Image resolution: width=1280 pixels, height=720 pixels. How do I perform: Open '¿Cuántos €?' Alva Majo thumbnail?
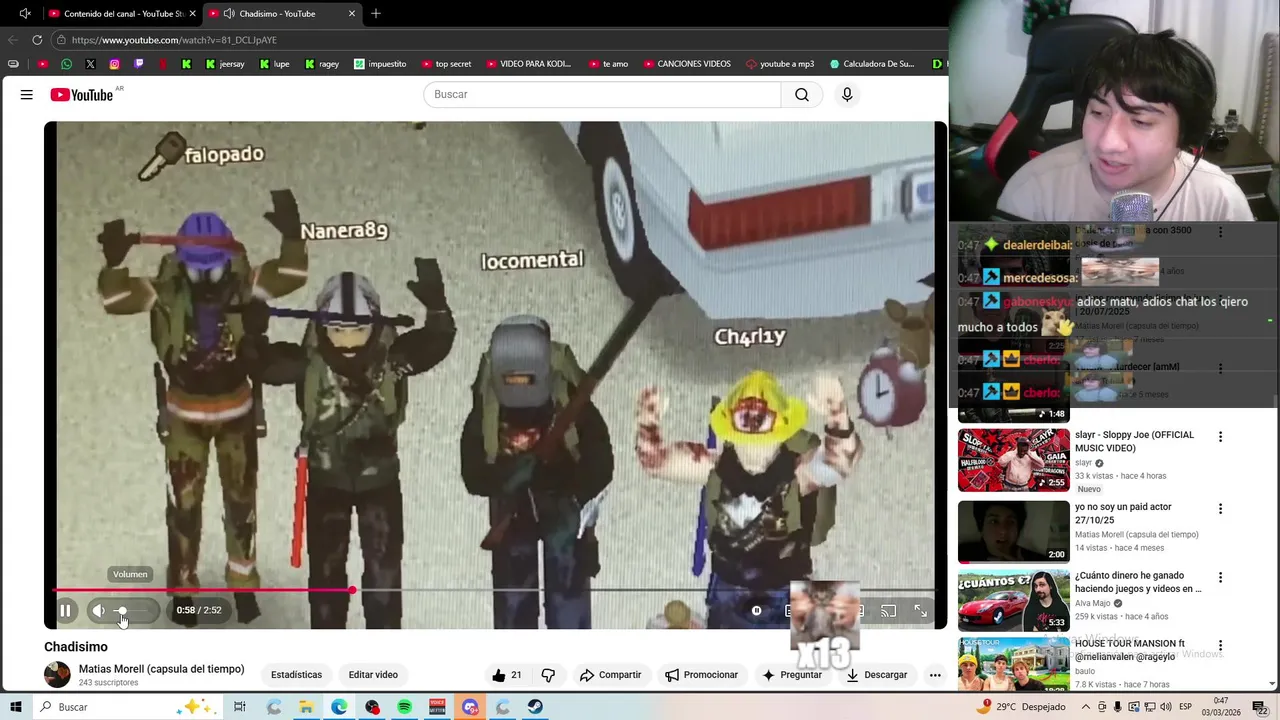click(x=1013, y=600)
